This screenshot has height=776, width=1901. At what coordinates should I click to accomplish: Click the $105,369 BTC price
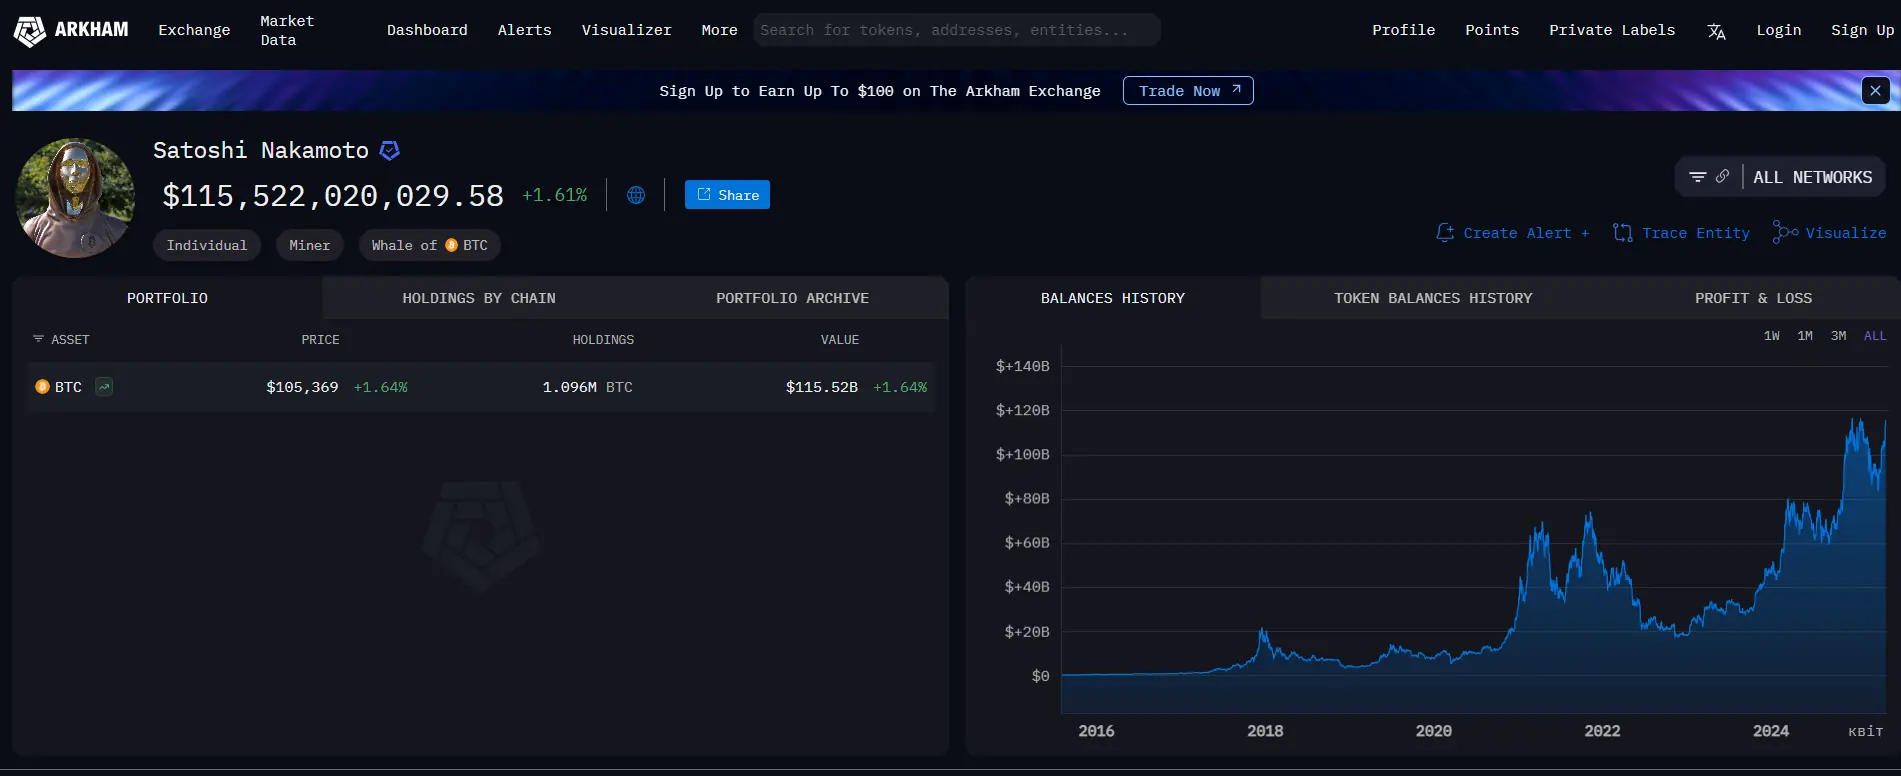click(x=302, y=387)
